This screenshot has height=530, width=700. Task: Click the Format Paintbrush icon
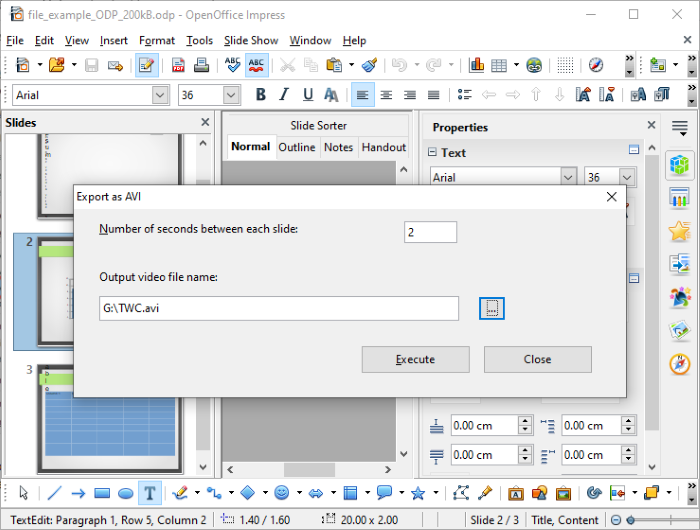point(369,65)
